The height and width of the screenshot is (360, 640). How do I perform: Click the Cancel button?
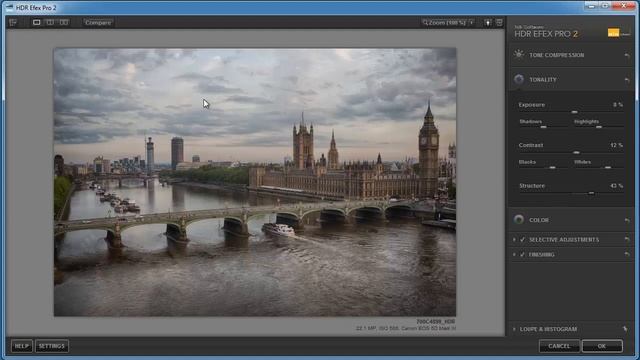559,346
